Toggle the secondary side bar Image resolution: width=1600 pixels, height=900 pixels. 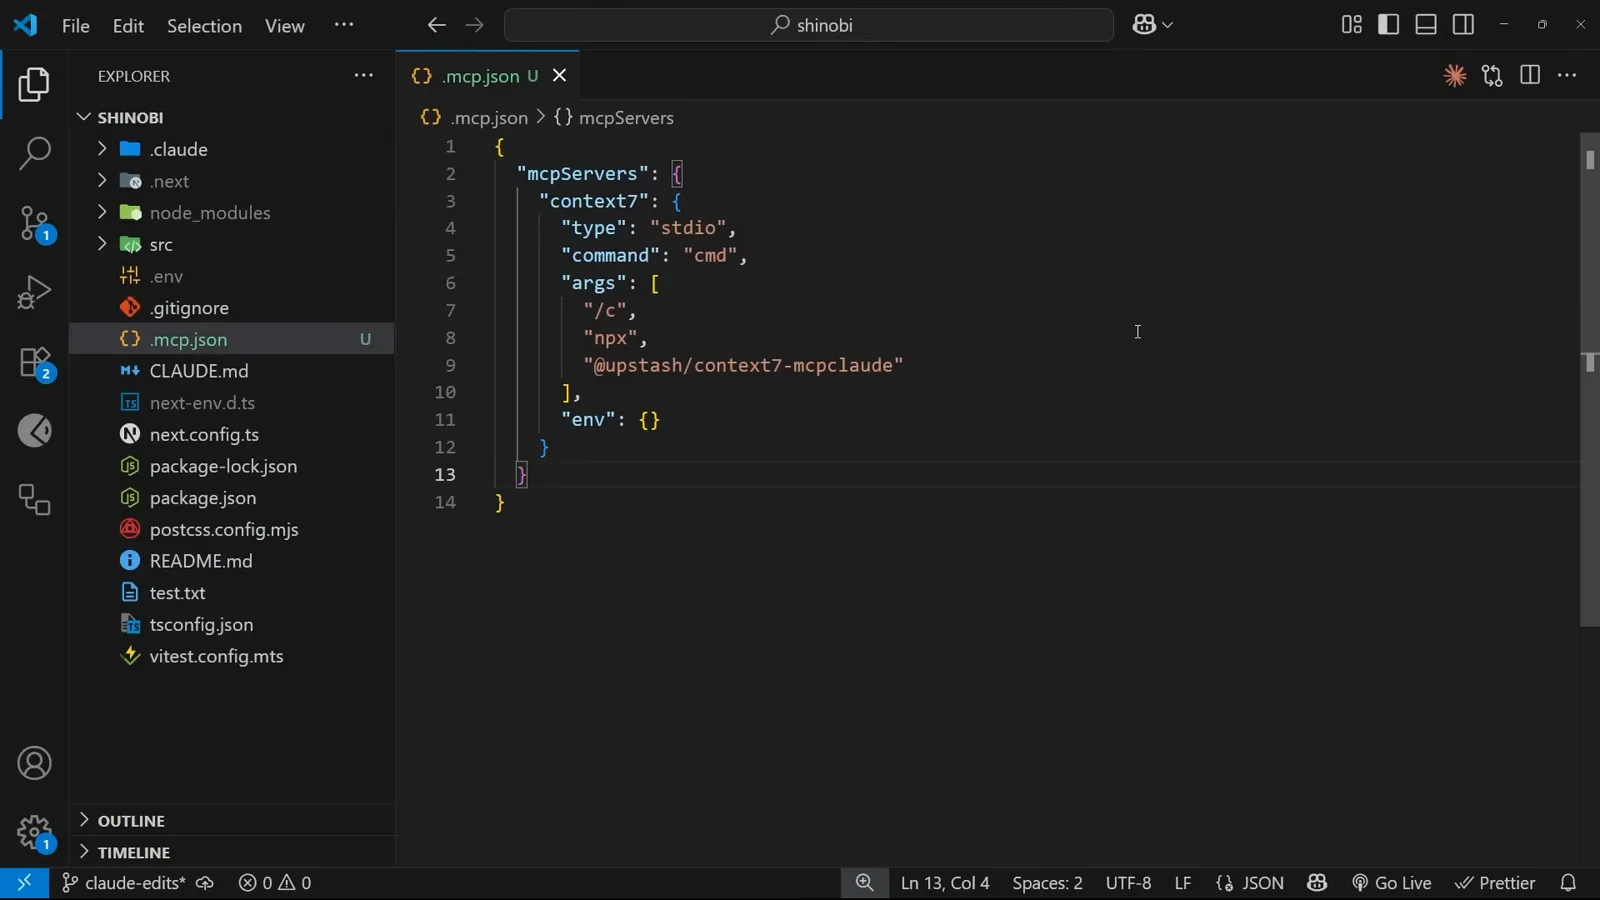tap(1463, 25)
